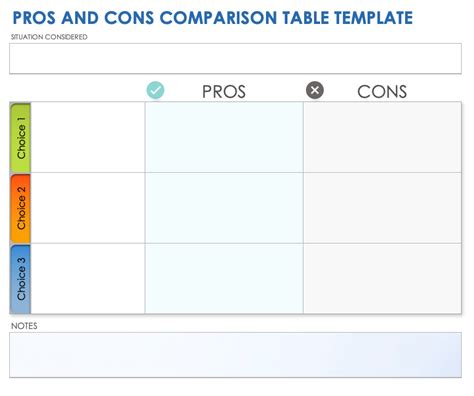Image resolution: width=474 pixels, height=396 pixels.
Task: Click the Choice 2 cons cell
Action: coord(382,208)
